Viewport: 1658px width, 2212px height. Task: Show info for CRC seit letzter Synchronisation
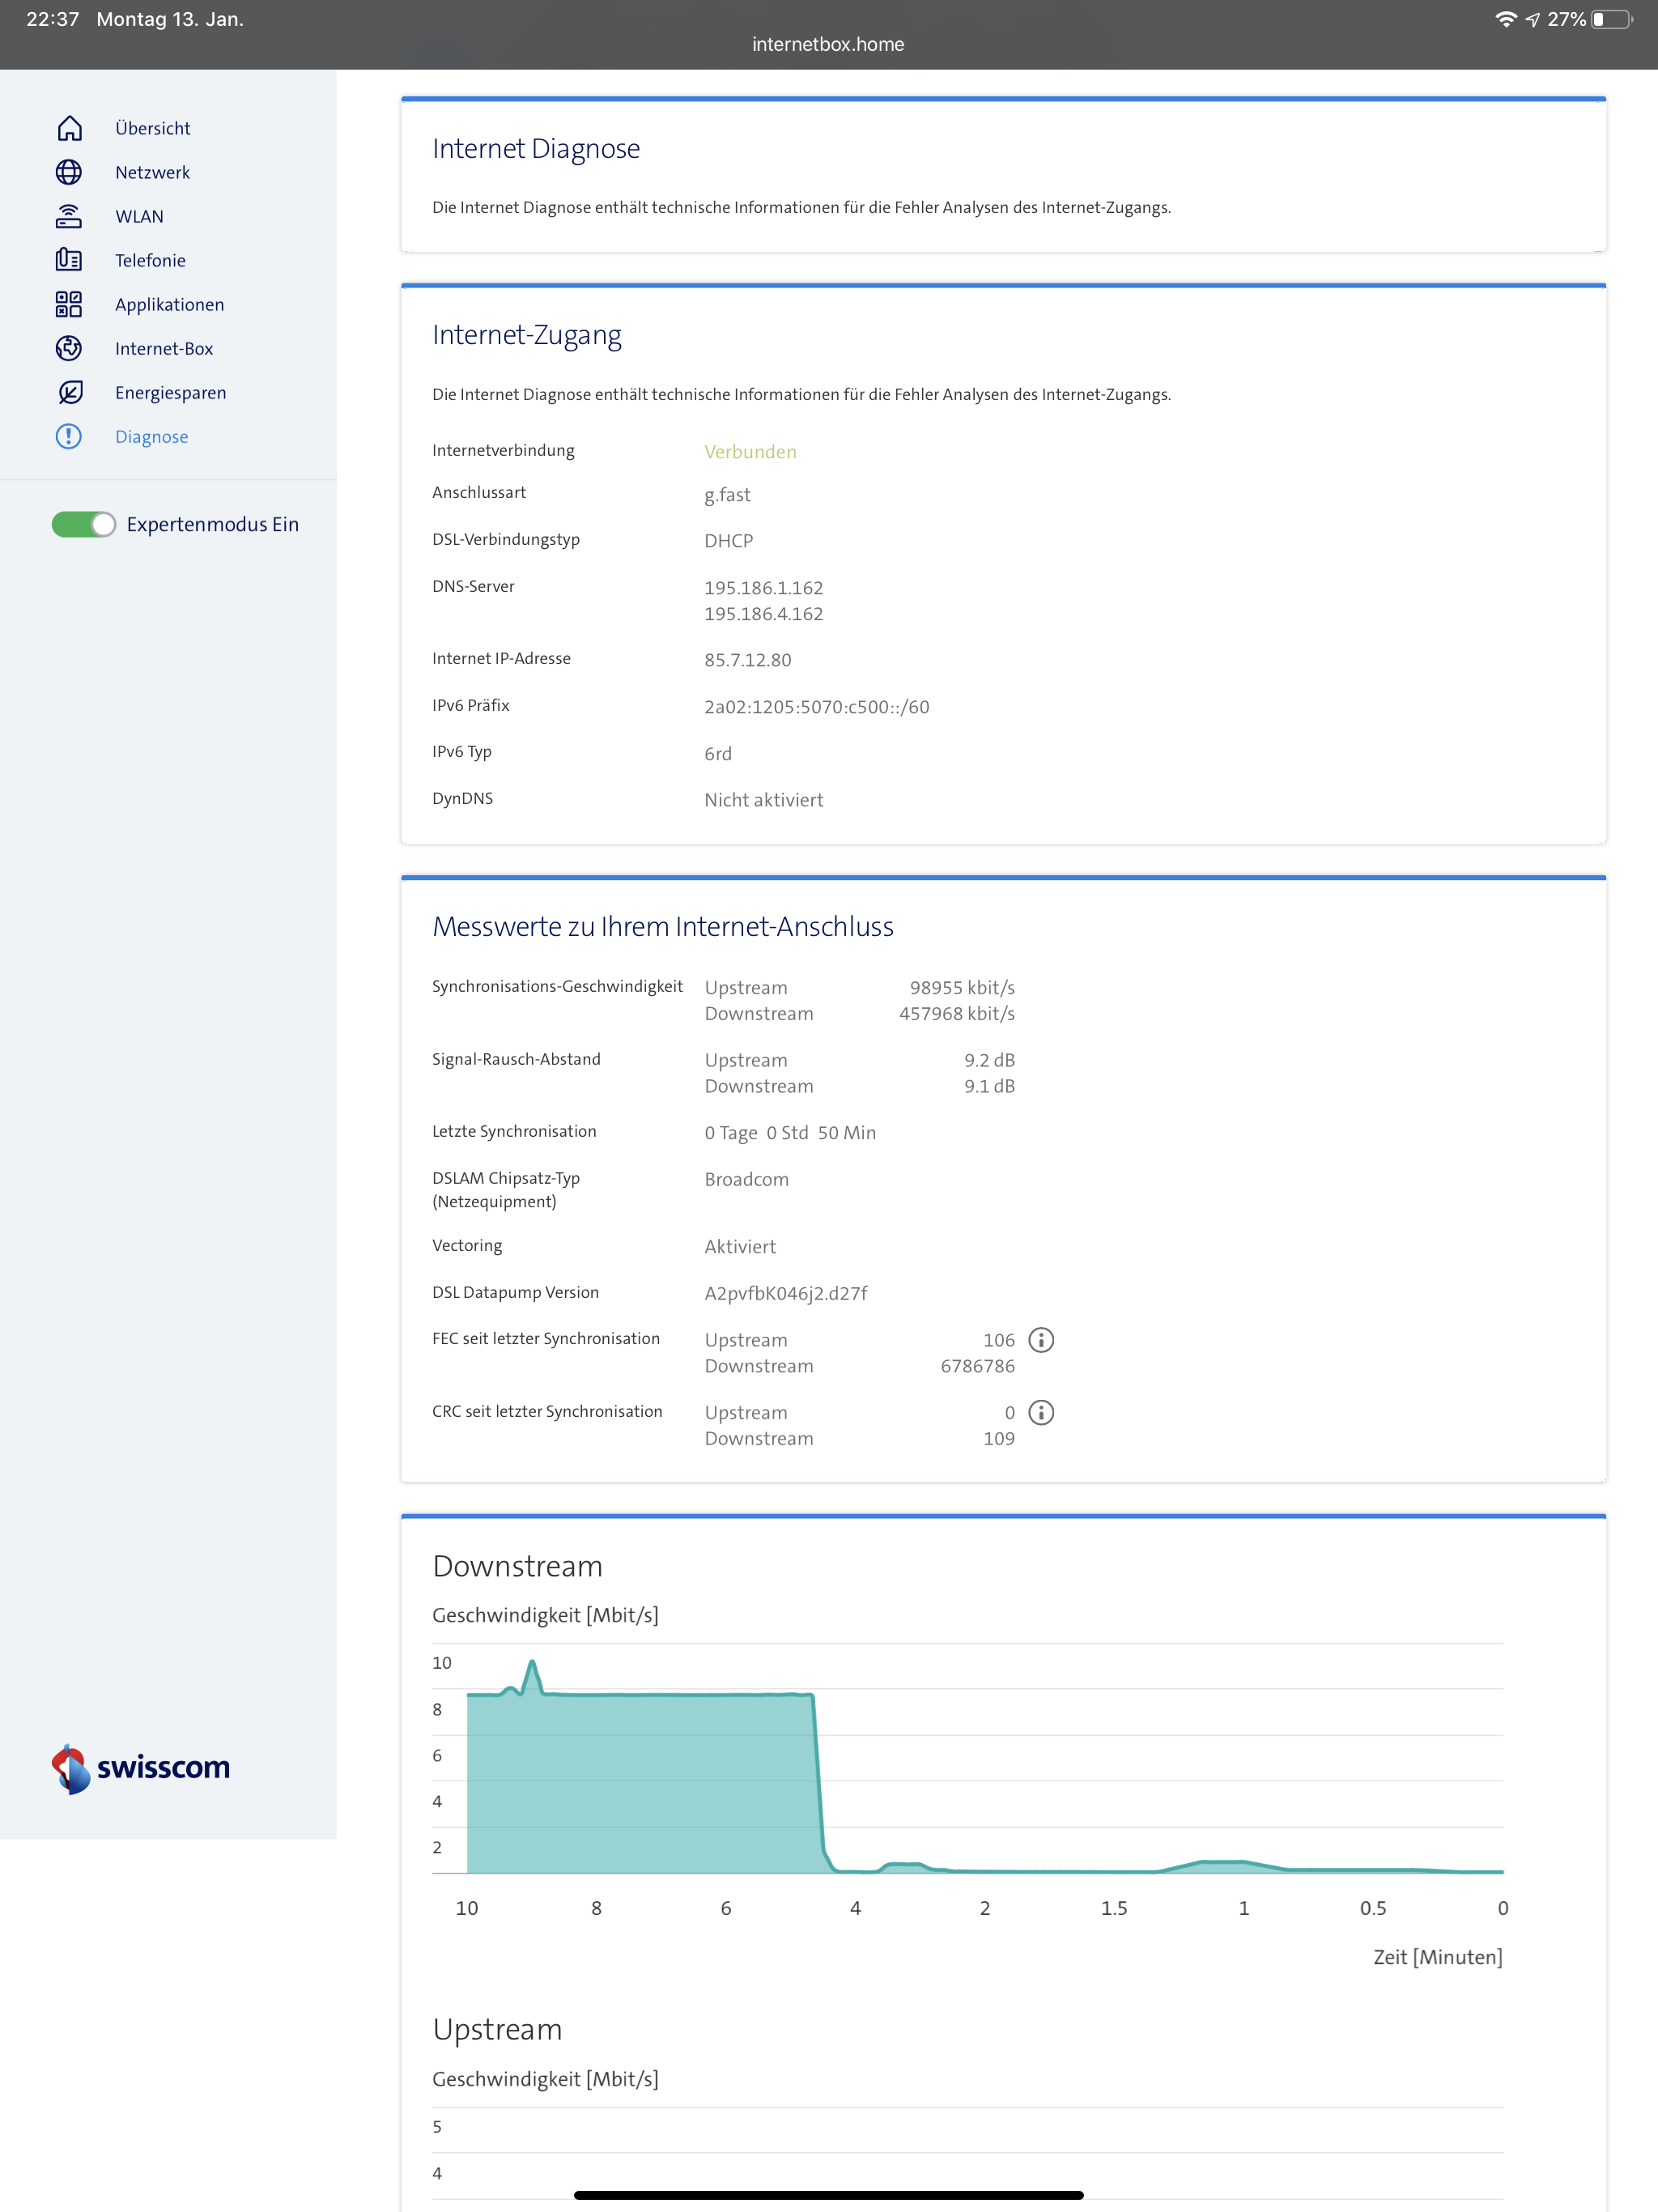(1041, 1412)
